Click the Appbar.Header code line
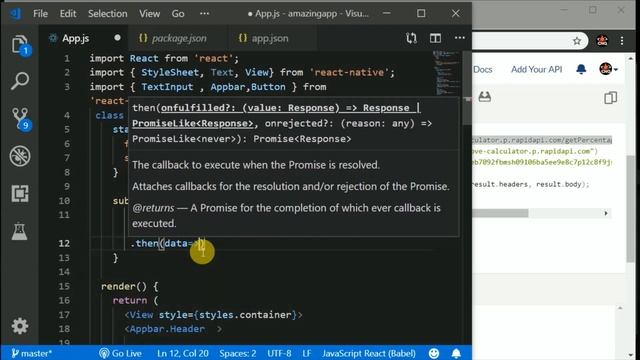This screenshot has width=640, height=360. click(173, 329)
